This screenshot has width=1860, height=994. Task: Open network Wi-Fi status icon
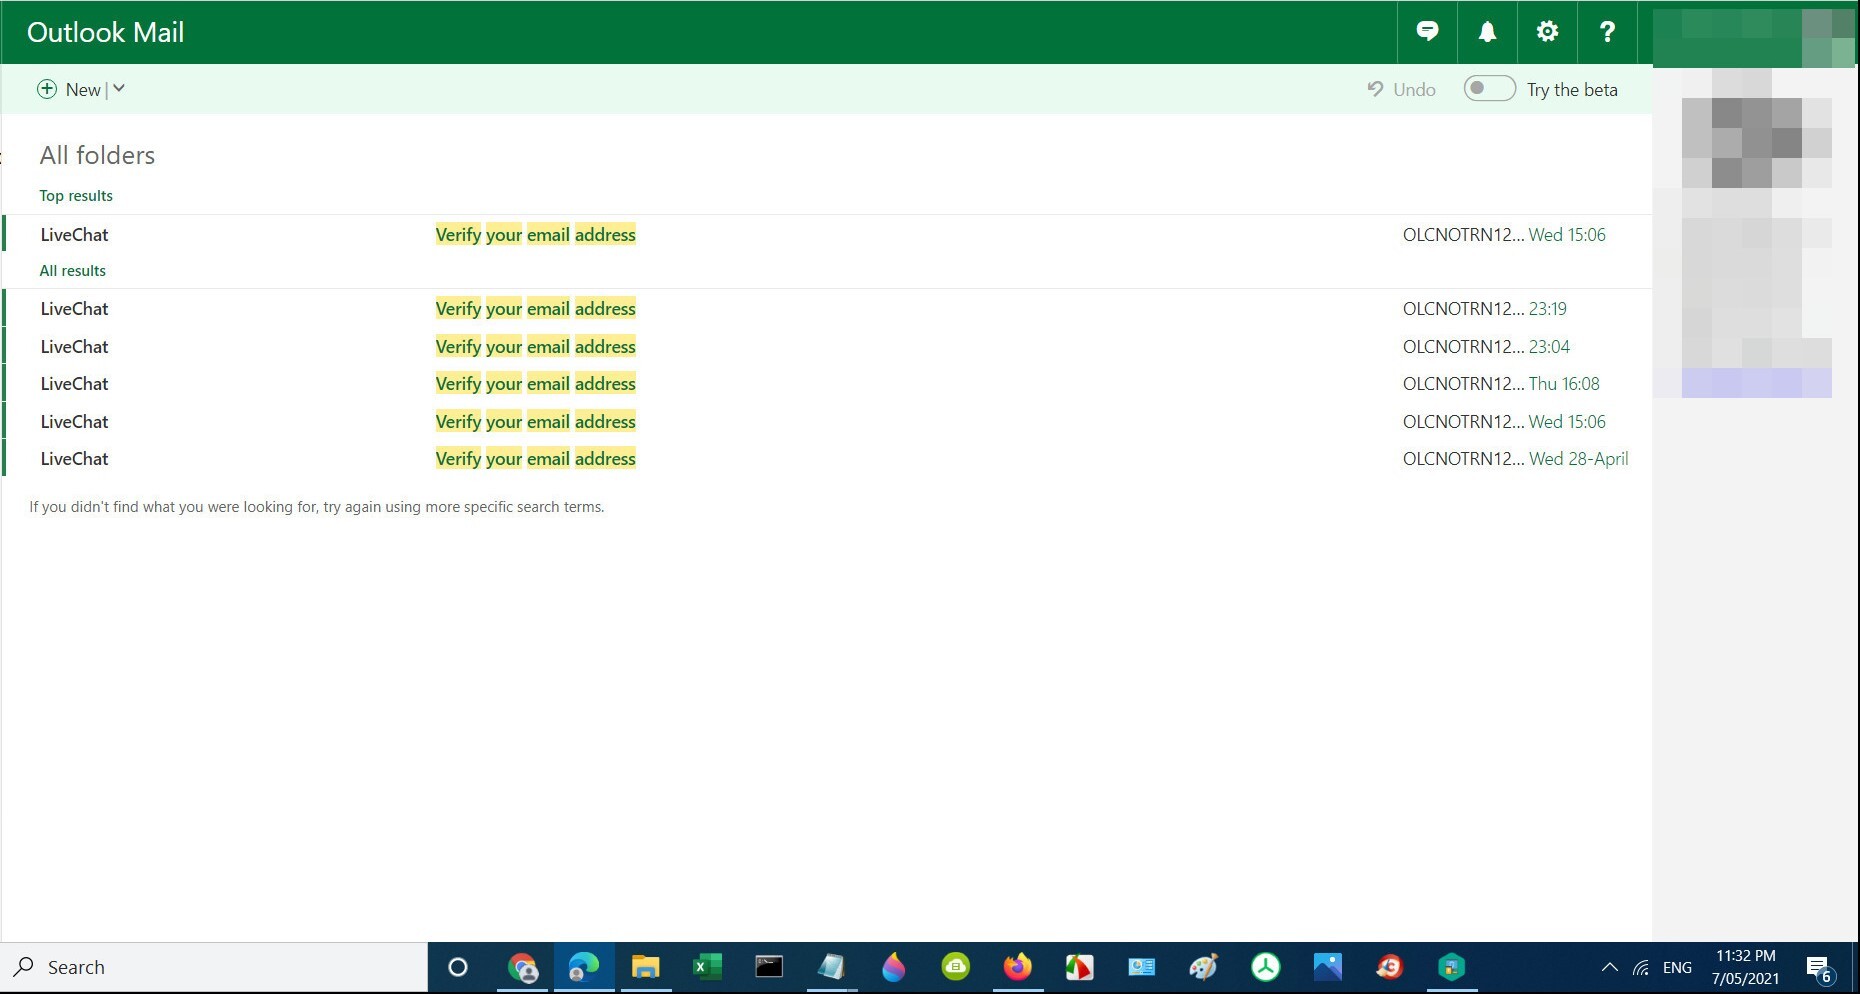(1641, 968)
